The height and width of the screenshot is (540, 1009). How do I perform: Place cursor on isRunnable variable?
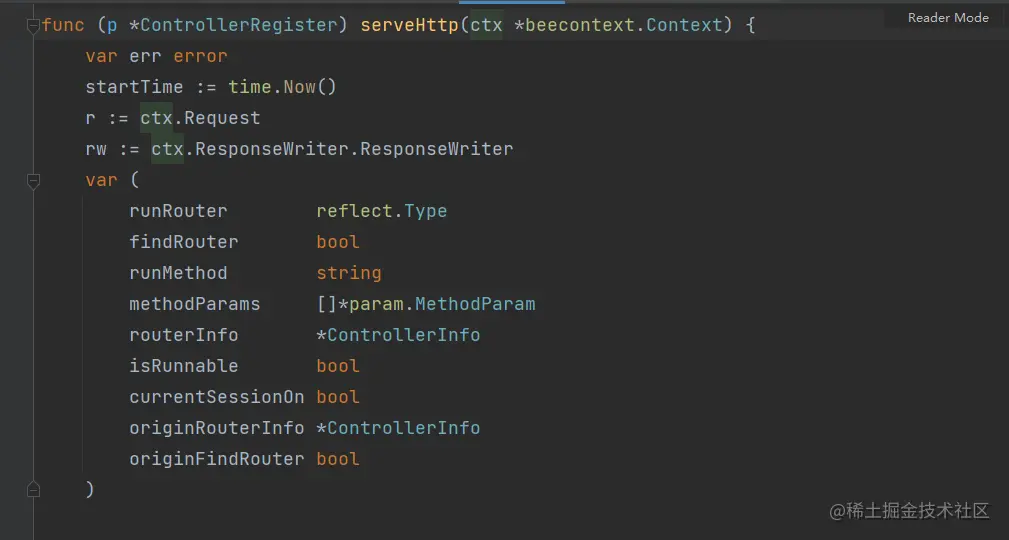click(x=184, y=366)
